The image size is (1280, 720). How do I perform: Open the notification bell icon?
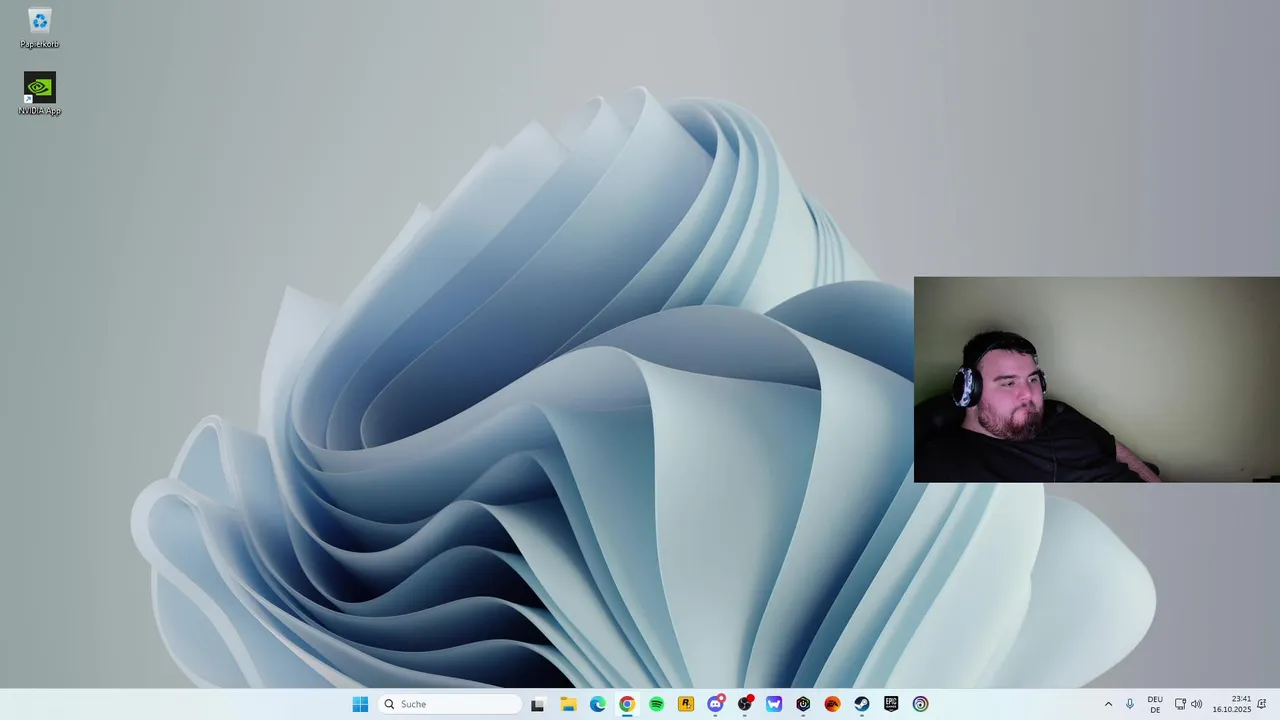click(1262, 704)
